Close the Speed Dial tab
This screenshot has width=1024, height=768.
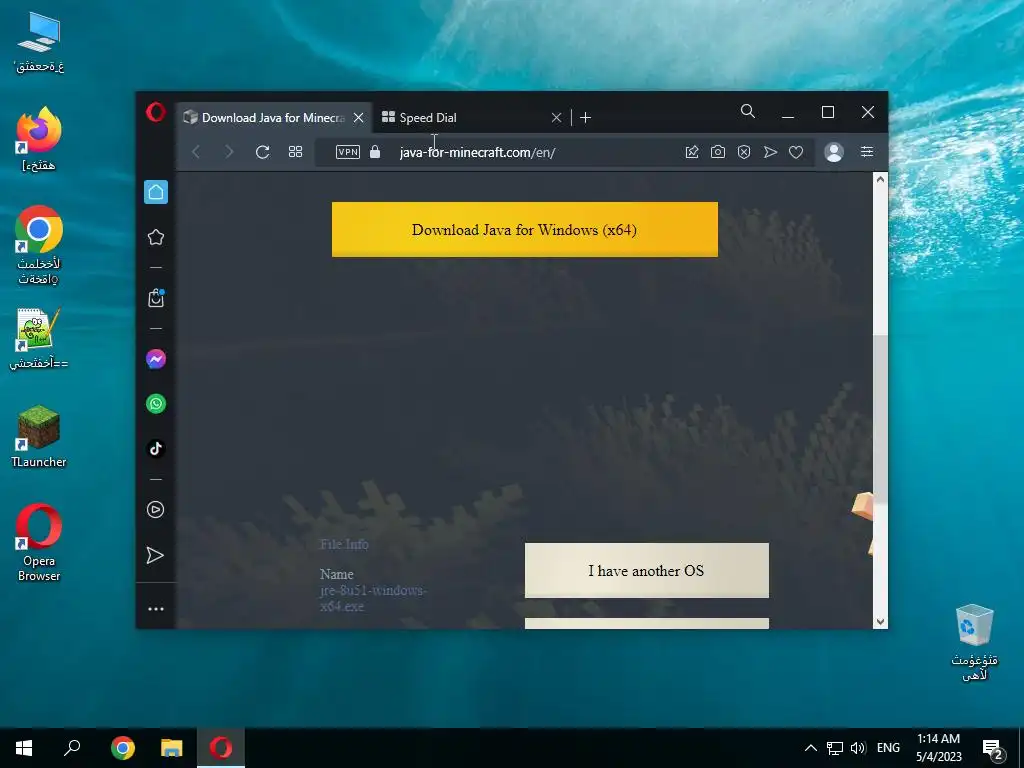click(556, 118)
